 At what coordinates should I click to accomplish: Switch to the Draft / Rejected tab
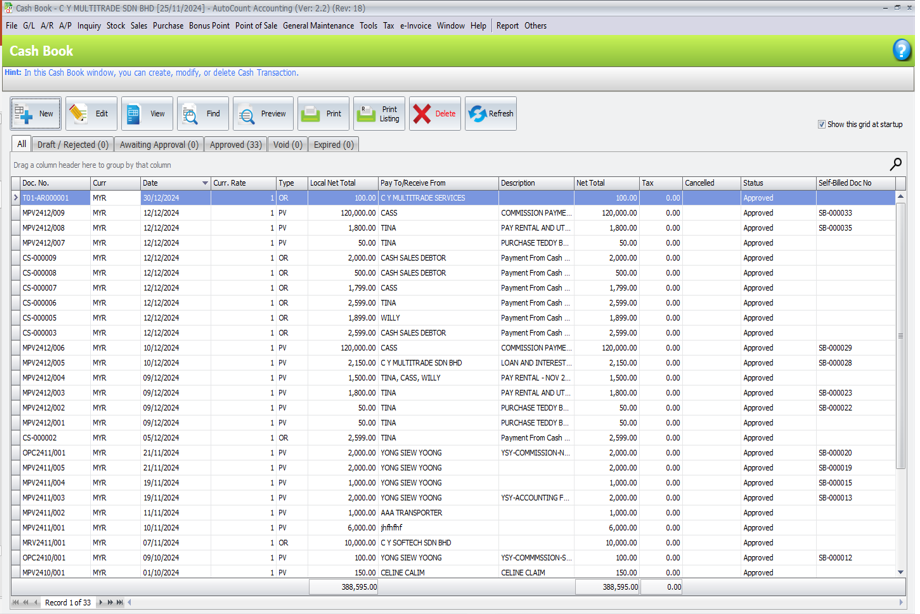73,145
